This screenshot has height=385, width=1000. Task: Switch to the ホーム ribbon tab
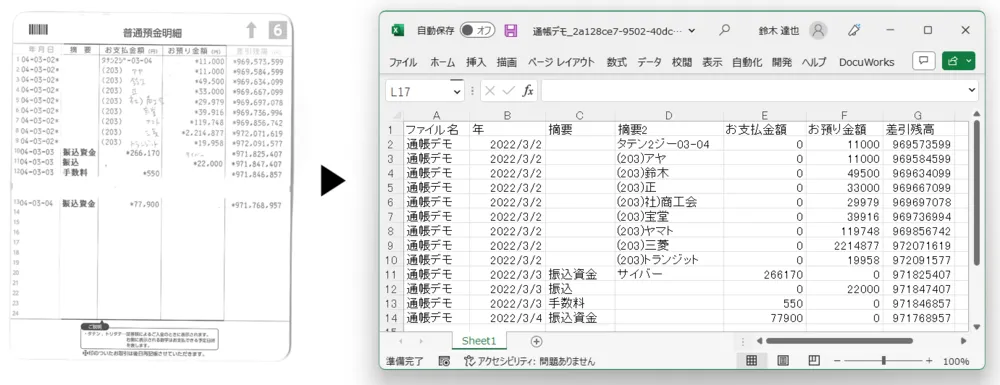click(x=443, y=62)
